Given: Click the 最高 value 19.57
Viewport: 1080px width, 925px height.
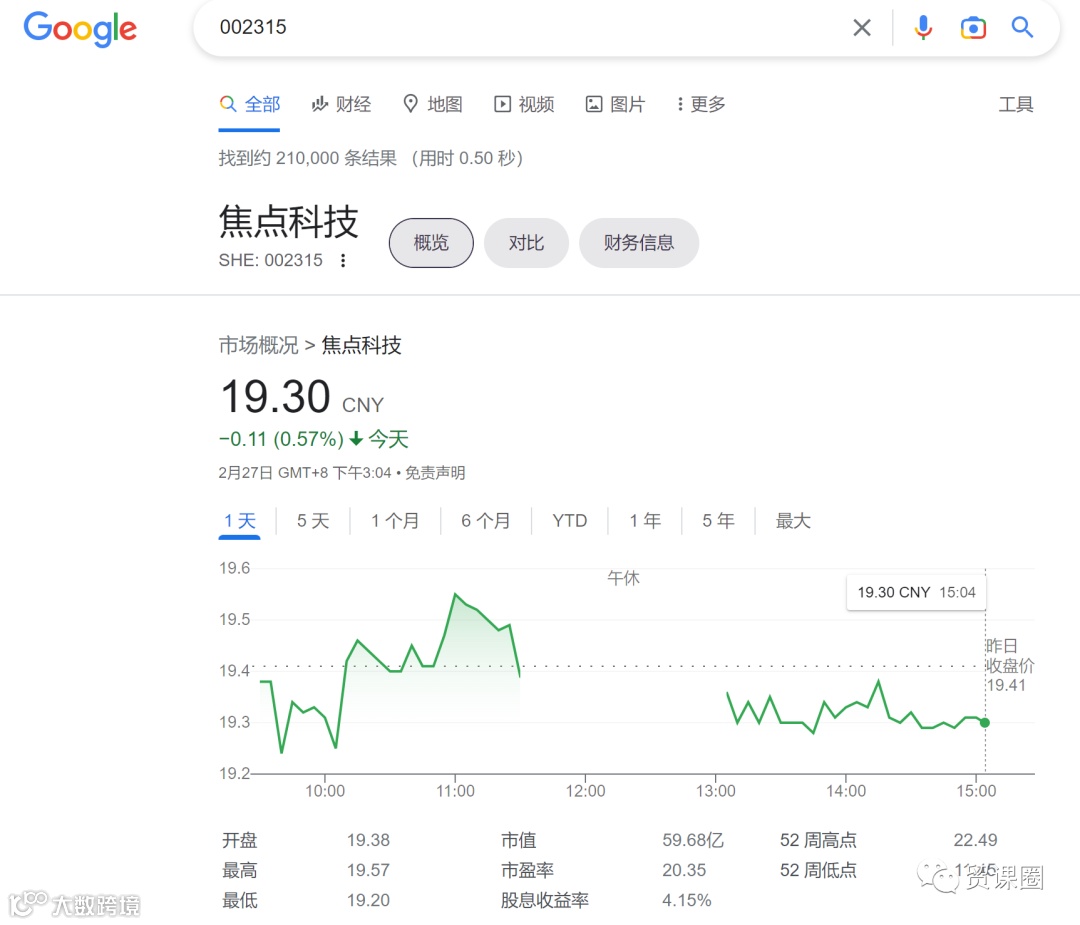Looking at the screenshot, I should tap(368, 871).
